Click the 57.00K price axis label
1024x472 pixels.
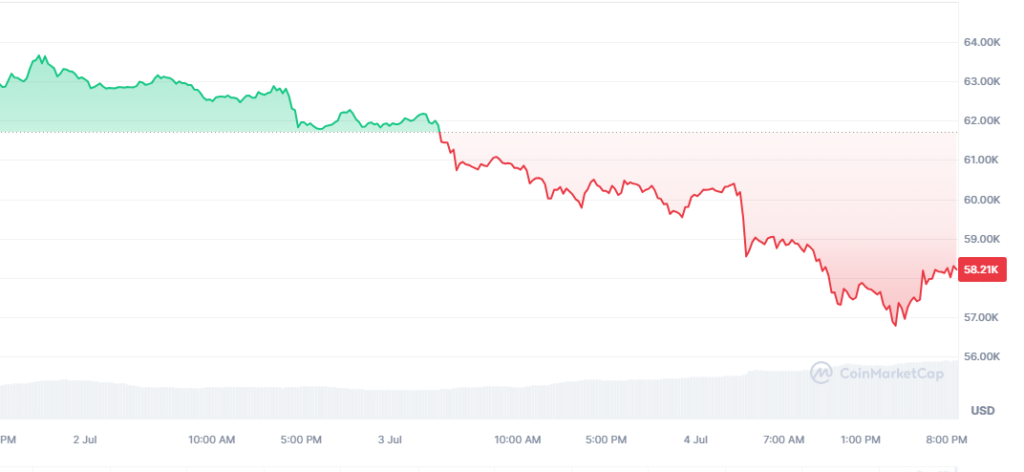tap(982, 318)
